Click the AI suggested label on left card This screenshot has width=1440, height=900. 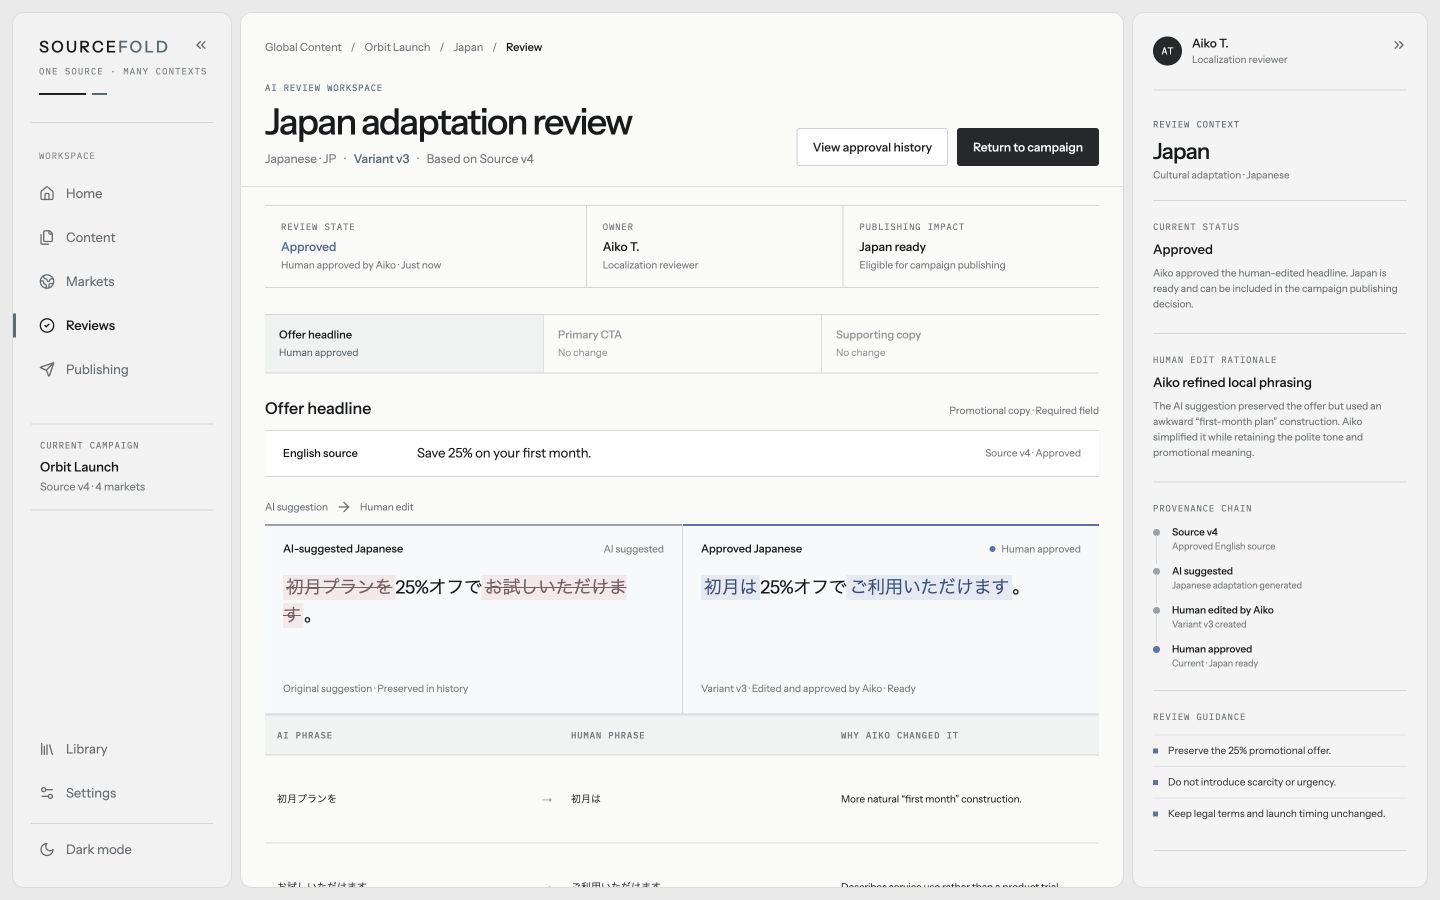click(633, 549)
